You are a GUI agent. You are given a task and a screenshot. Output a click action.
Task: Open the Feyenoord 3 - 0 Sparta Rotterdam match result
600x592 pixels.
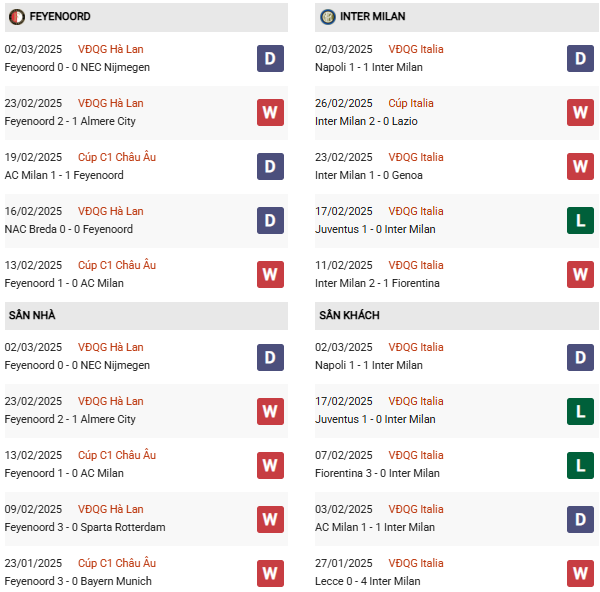click(85, 527)
